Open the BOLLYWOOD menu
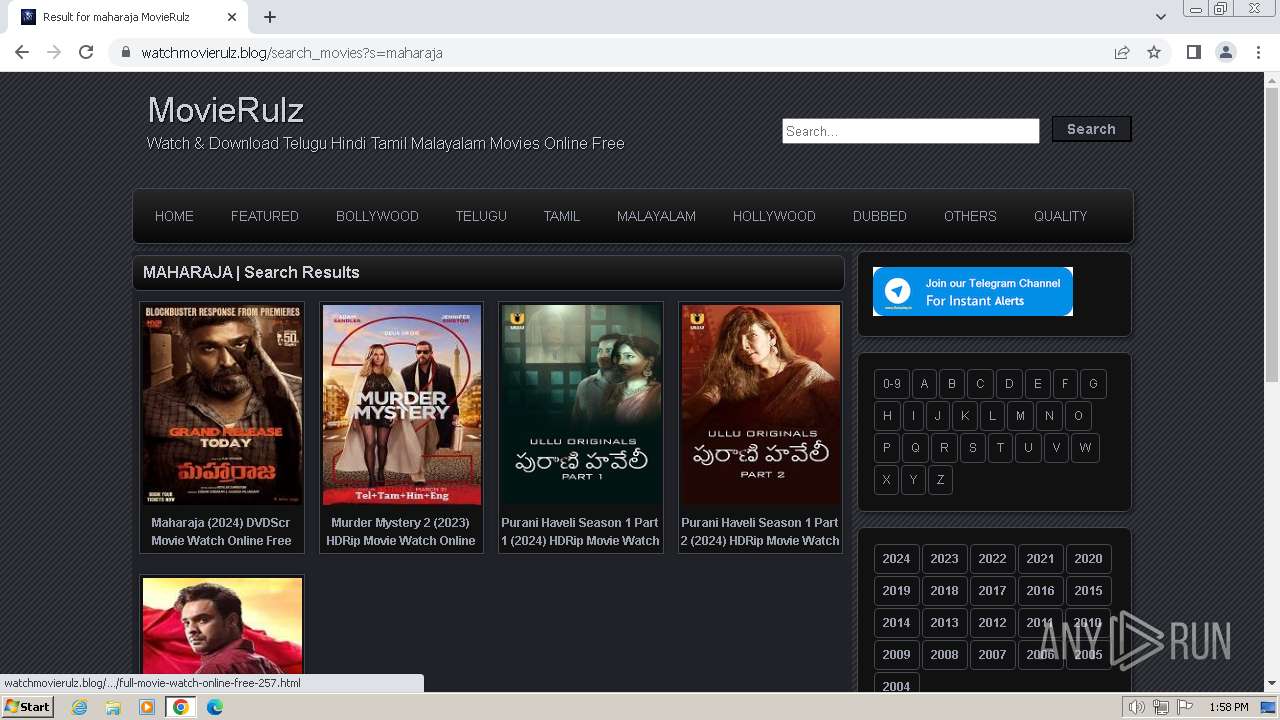 (377, 216)
